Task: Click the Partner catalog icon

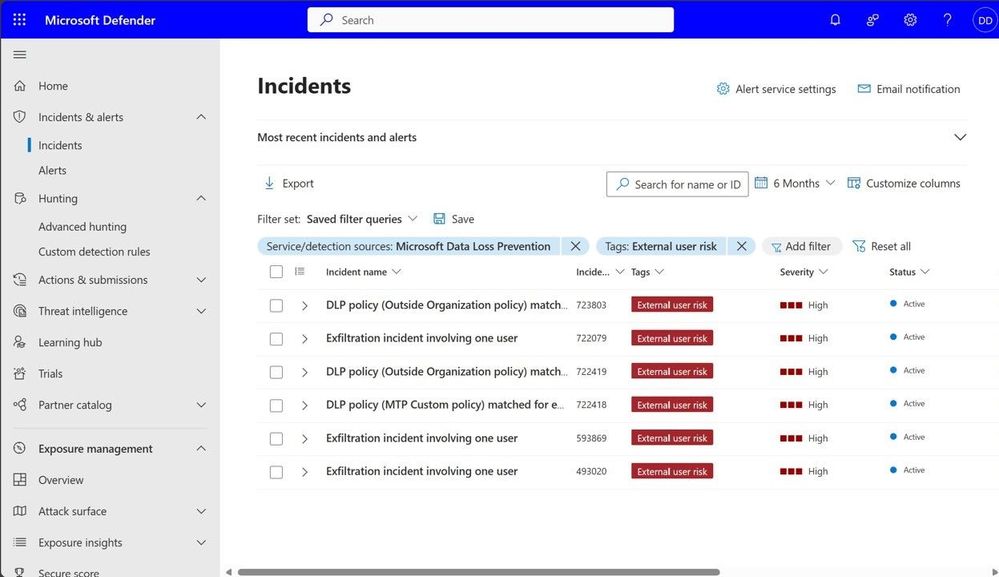Action: 20,404
